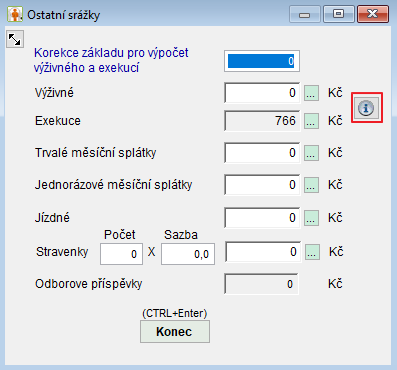Open the ellipsis button beside Stravenky total
This screenshot has width=397, height=370.
tap(312, 252)
